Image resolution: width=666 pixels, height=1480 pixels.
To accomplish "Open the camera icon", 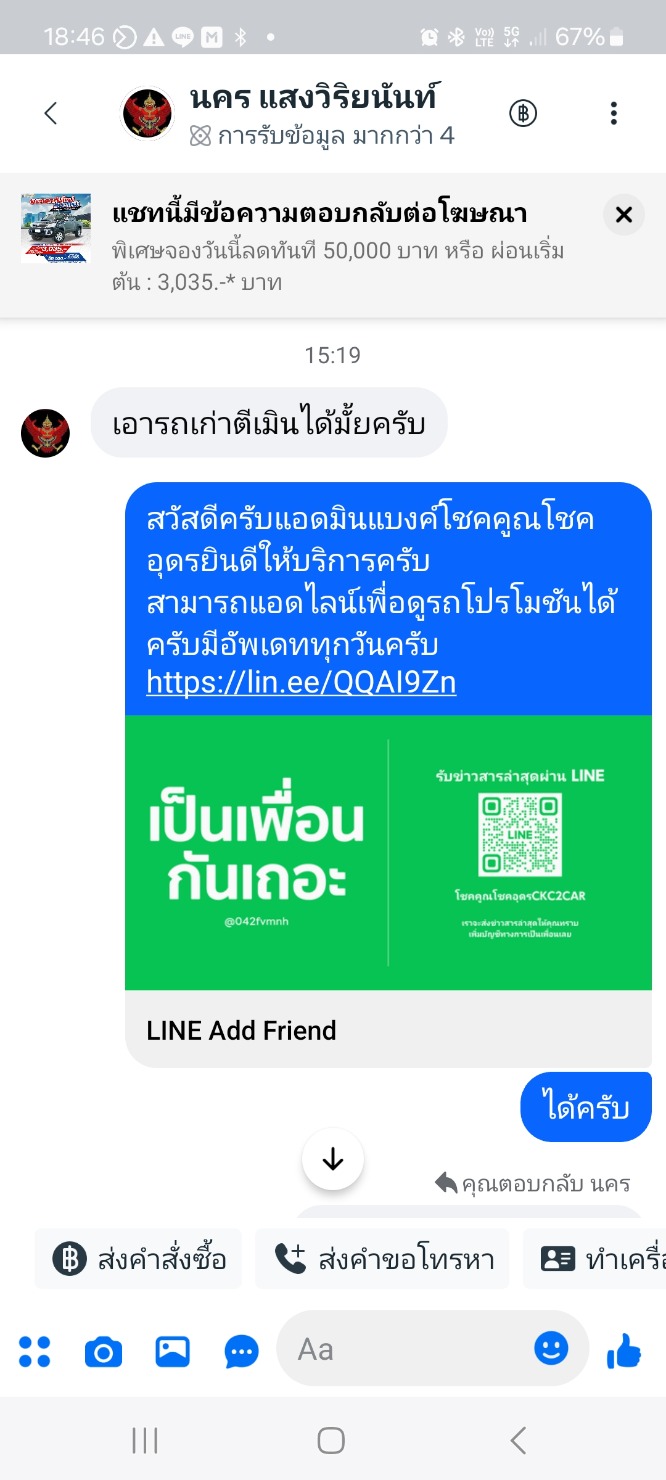I will tap(103, 1353).
